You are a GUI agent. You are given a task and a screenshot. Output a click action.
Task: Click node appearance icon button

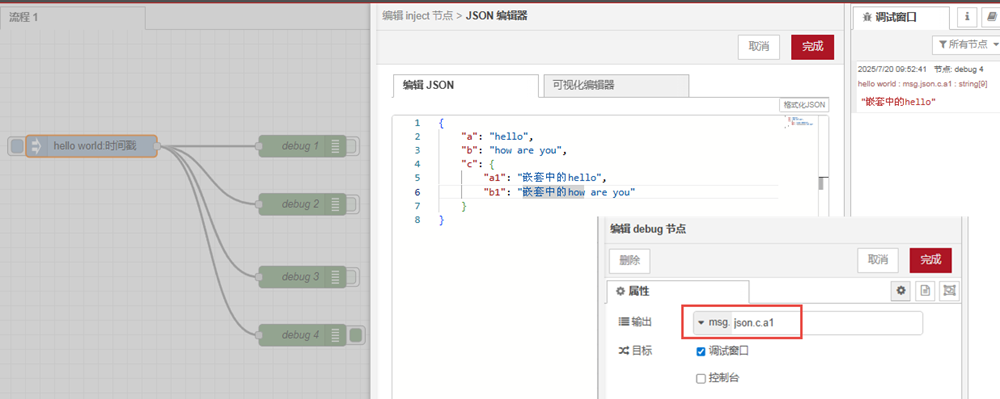(950, 291)
